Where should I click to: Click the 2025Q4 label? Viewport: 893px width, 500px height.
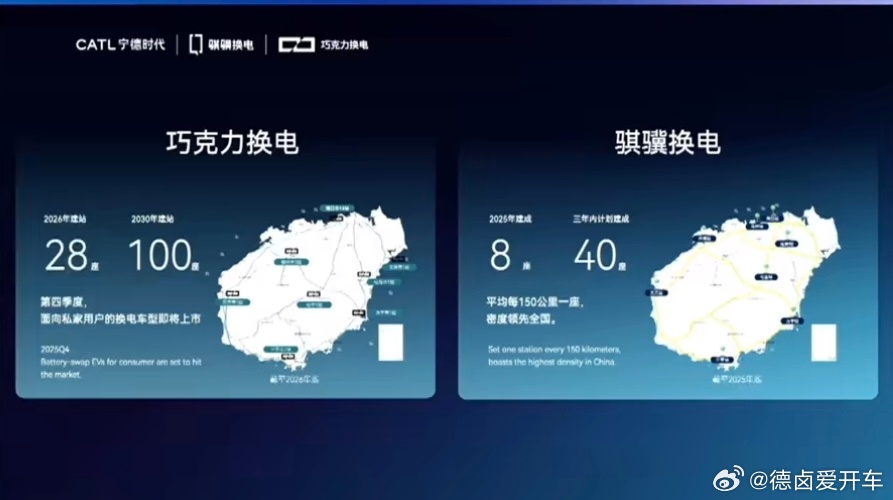[55, 349]
